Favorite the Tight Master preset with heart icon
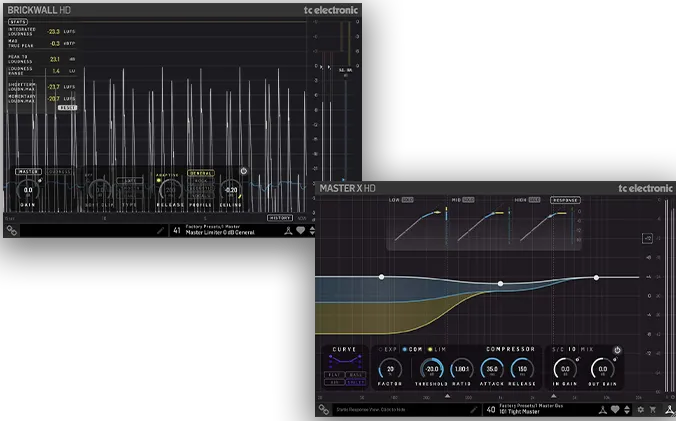This screenshot has width=676, height=421. (615, 409)
